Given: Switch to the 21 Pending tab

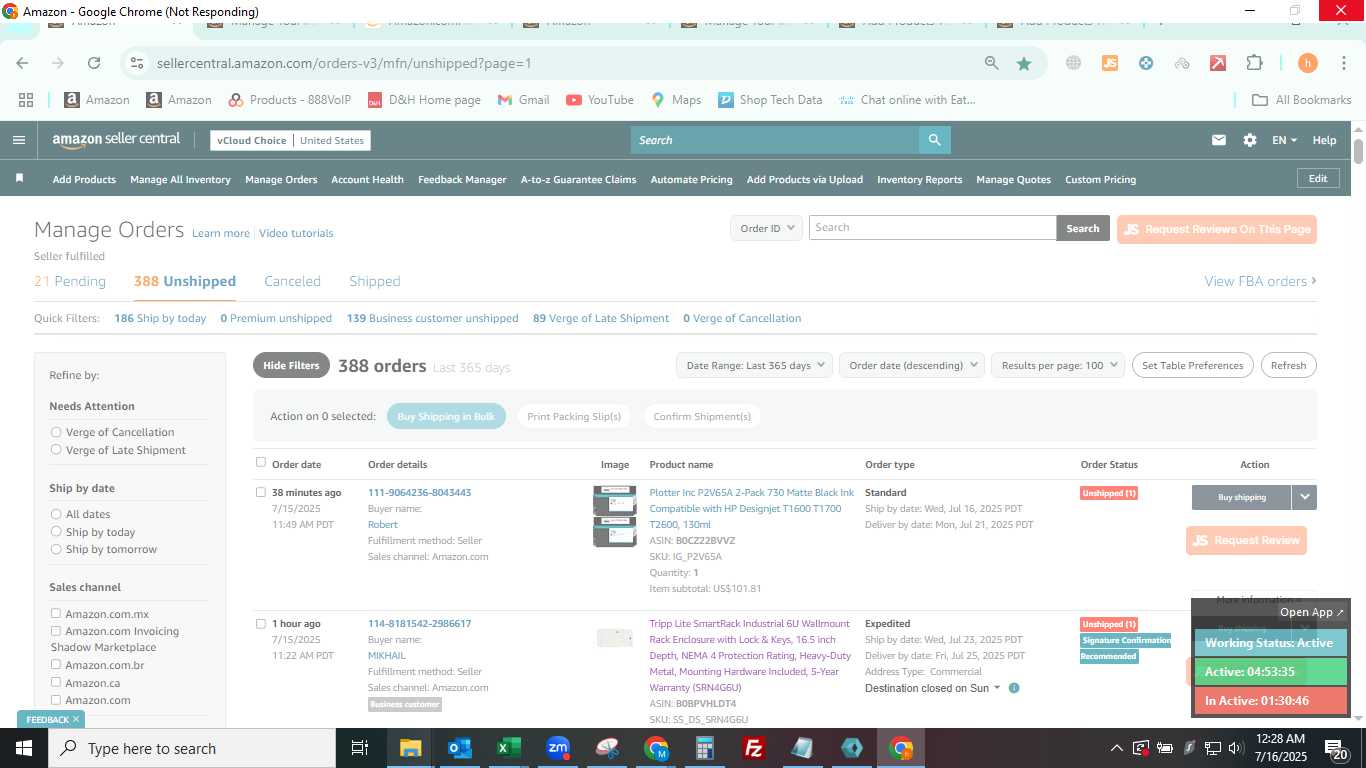Looking at the screenshot, I should 70,281.
